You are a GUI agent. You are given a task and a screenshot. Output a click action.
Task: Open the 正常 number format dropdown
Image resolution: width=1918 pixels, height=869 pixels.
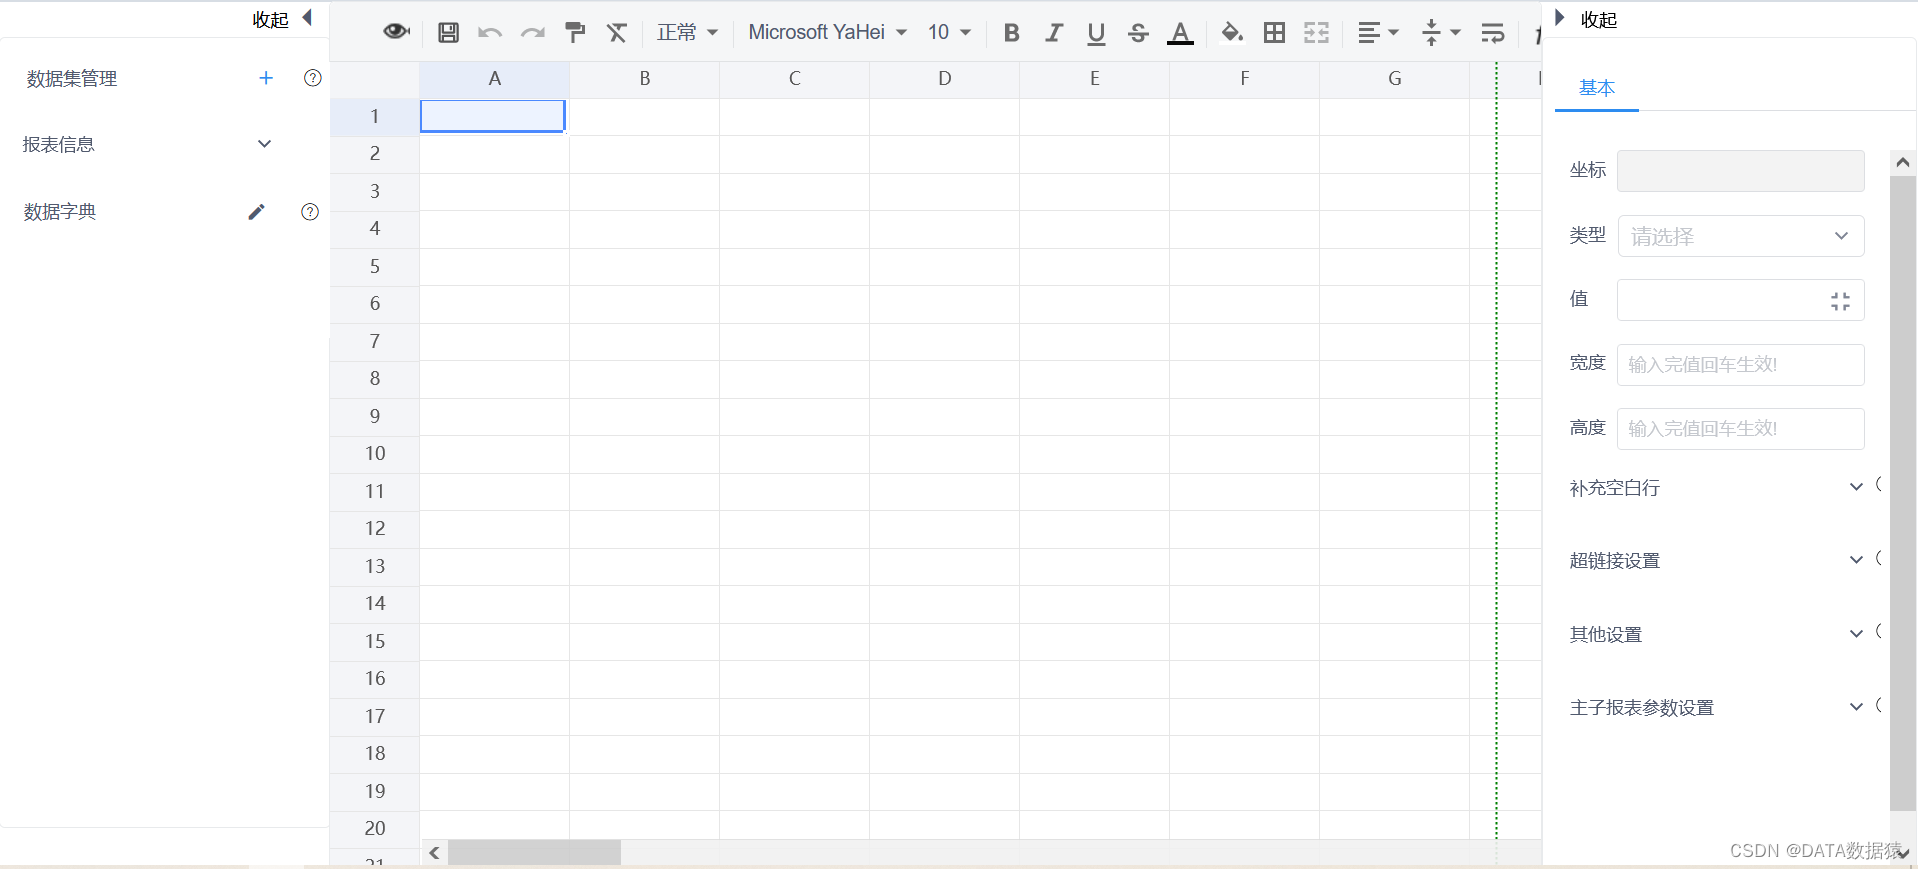[x=687, y=33]
